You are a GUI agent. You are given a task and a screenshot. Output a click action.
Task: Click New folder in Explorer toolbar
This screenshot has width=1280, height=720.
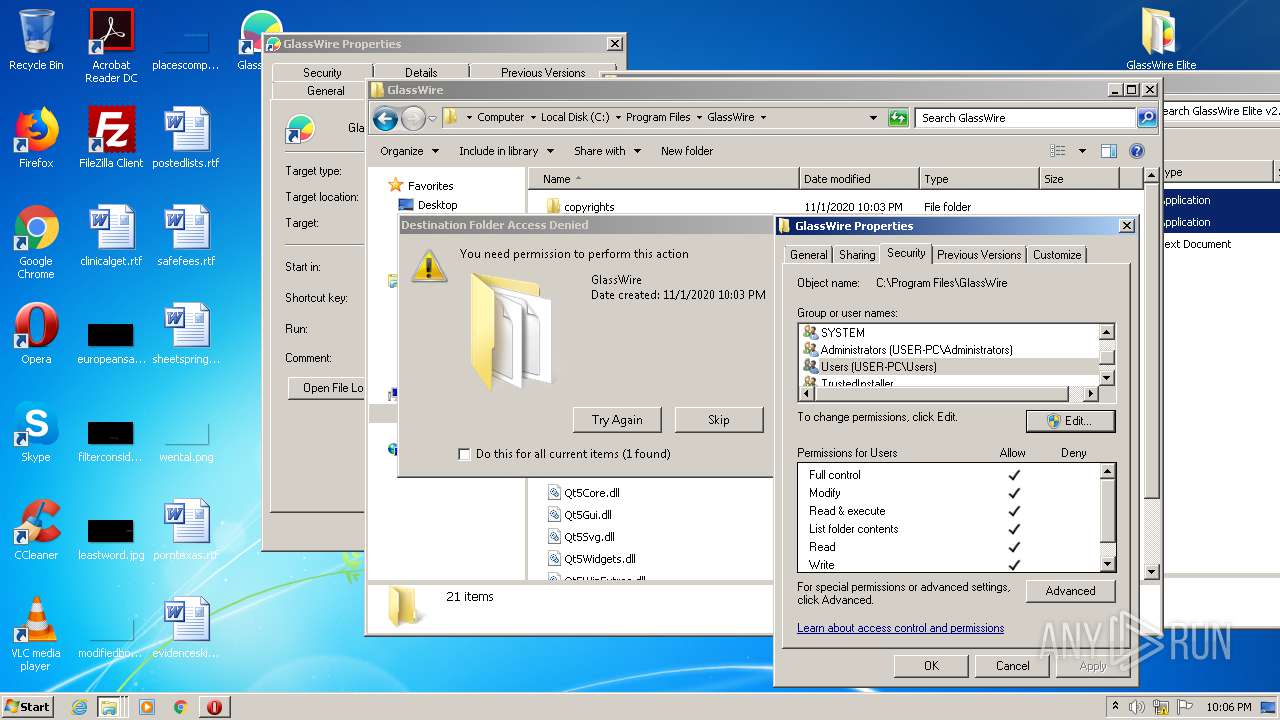pyautogui.click(x=687, y=151)
